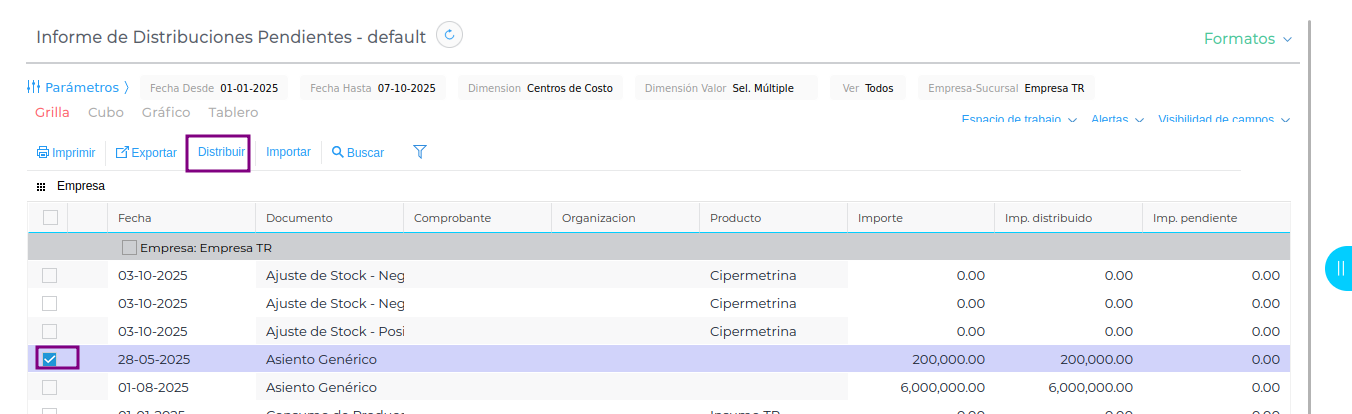Expand the Espacio de trabajo menu
Viewport: 1352px width, 414px height.
pos(1018,120)
